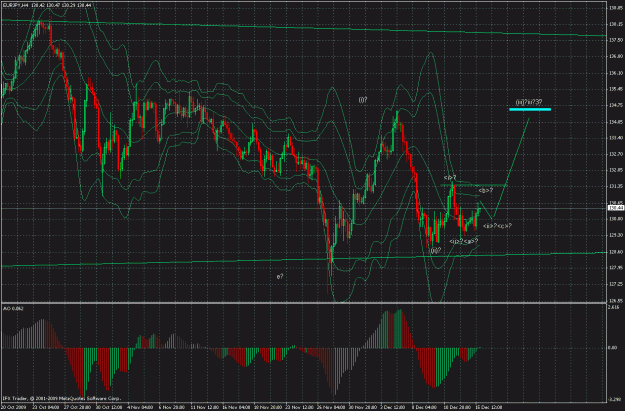Click the -2.292 oscillator scale value
Viewport: 625px width, 411px height.
pos(614,399)
